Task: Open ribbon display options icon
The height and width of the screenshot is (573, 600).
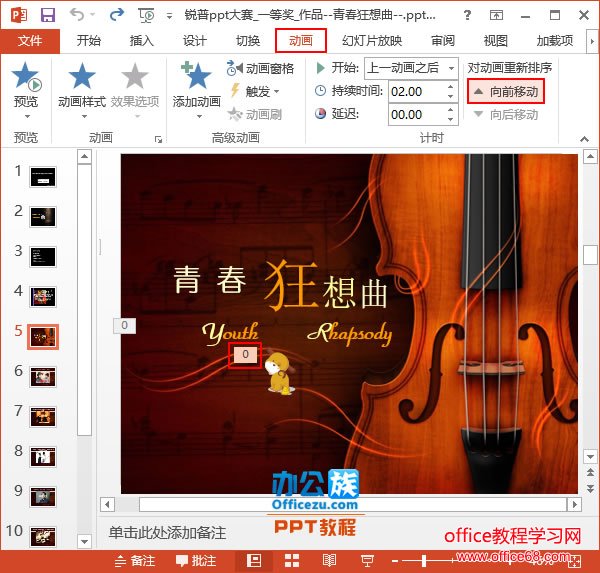Action: (496, 15)
